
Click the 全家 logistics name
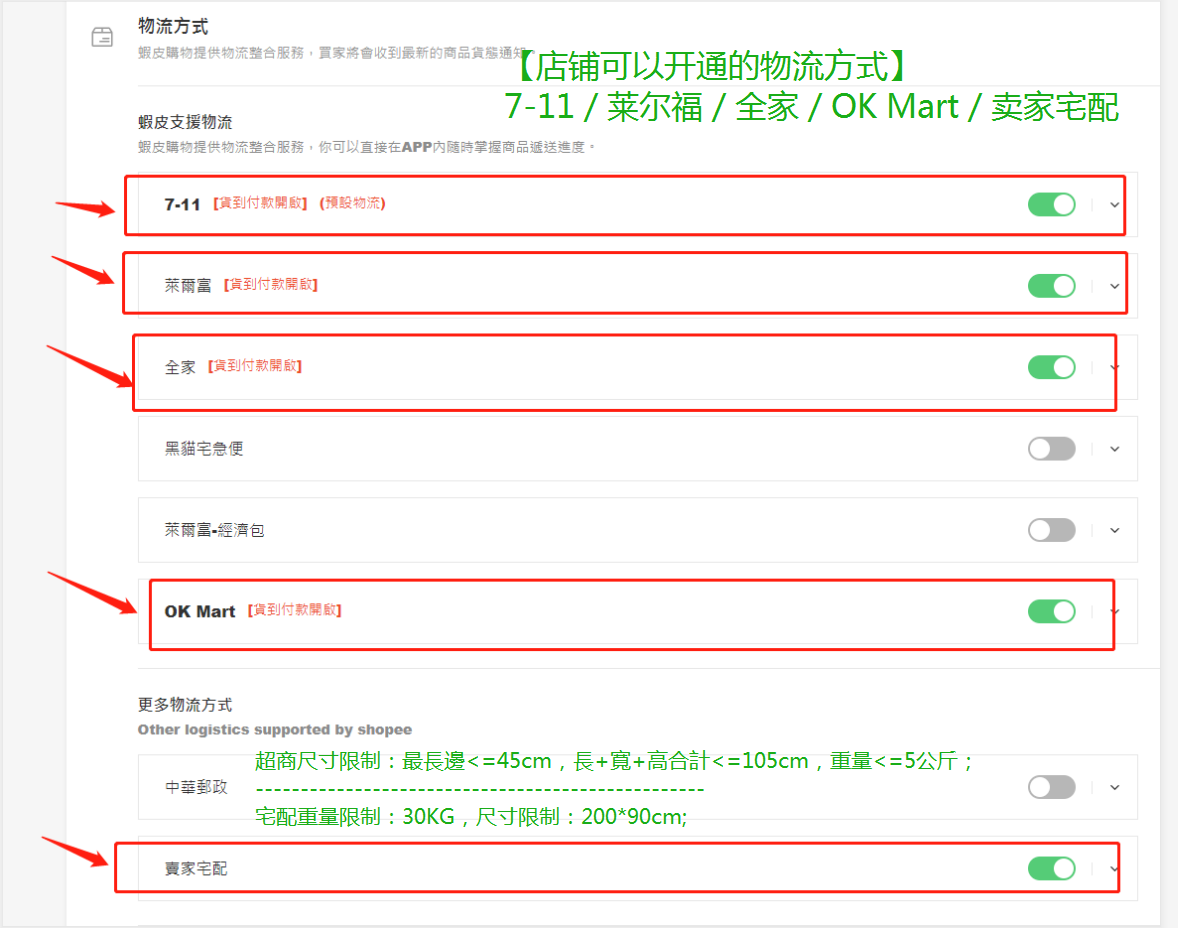coord(180,367)
